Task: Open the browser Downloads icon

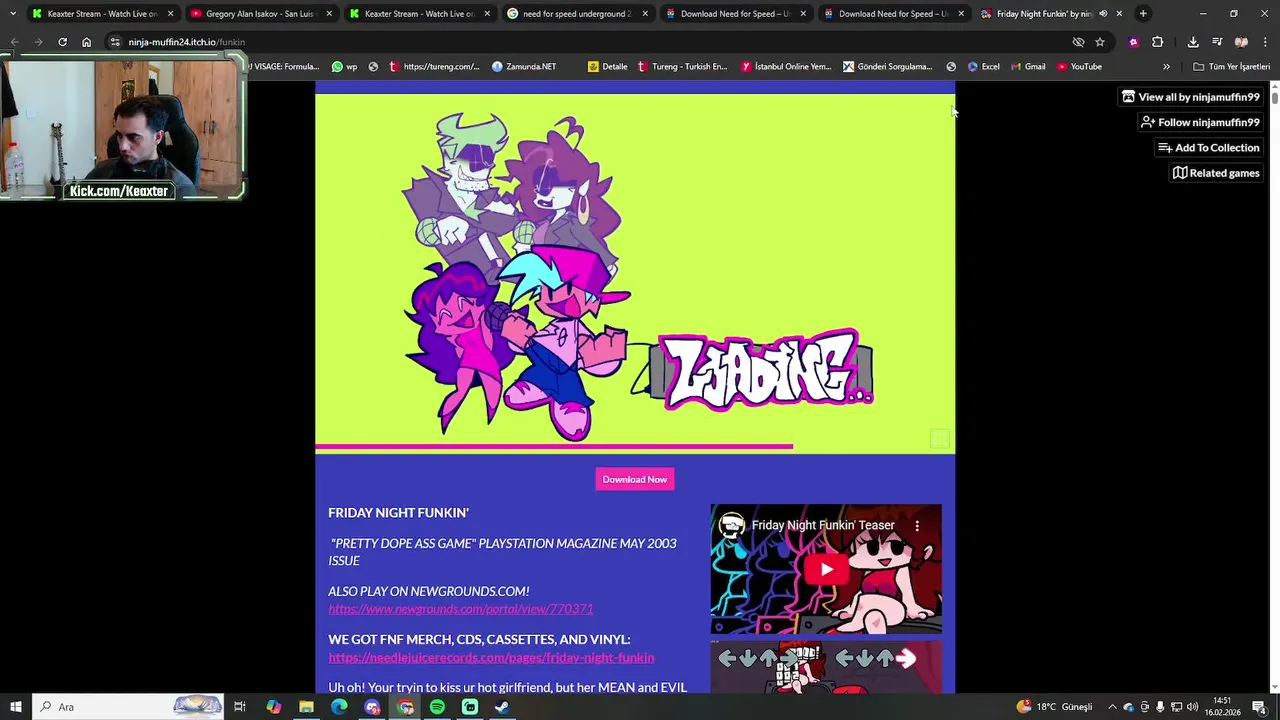Action: click(x=1193, y=42)
